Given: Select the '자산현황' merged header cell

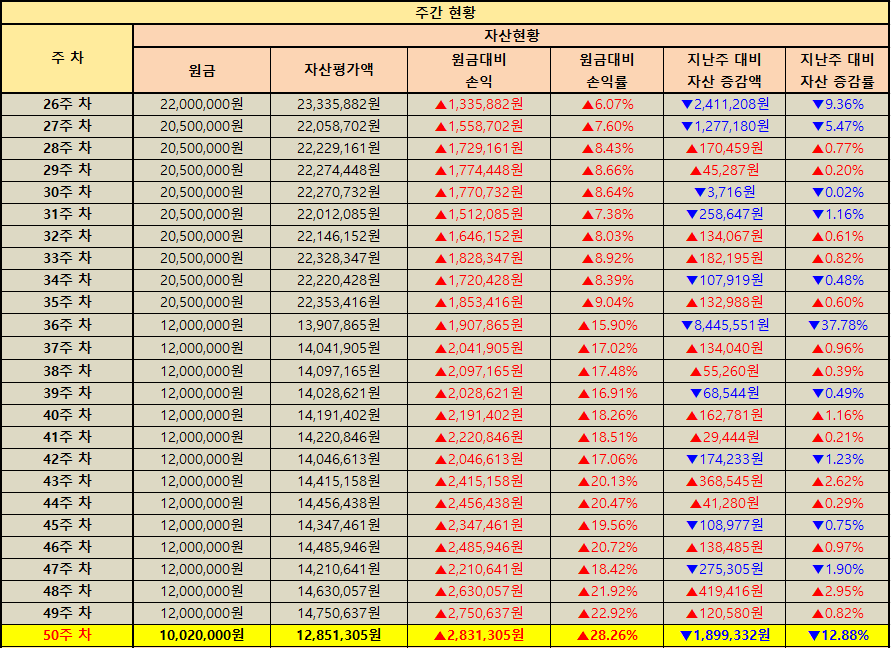Looking at the screenshot, I should (511, 35).
